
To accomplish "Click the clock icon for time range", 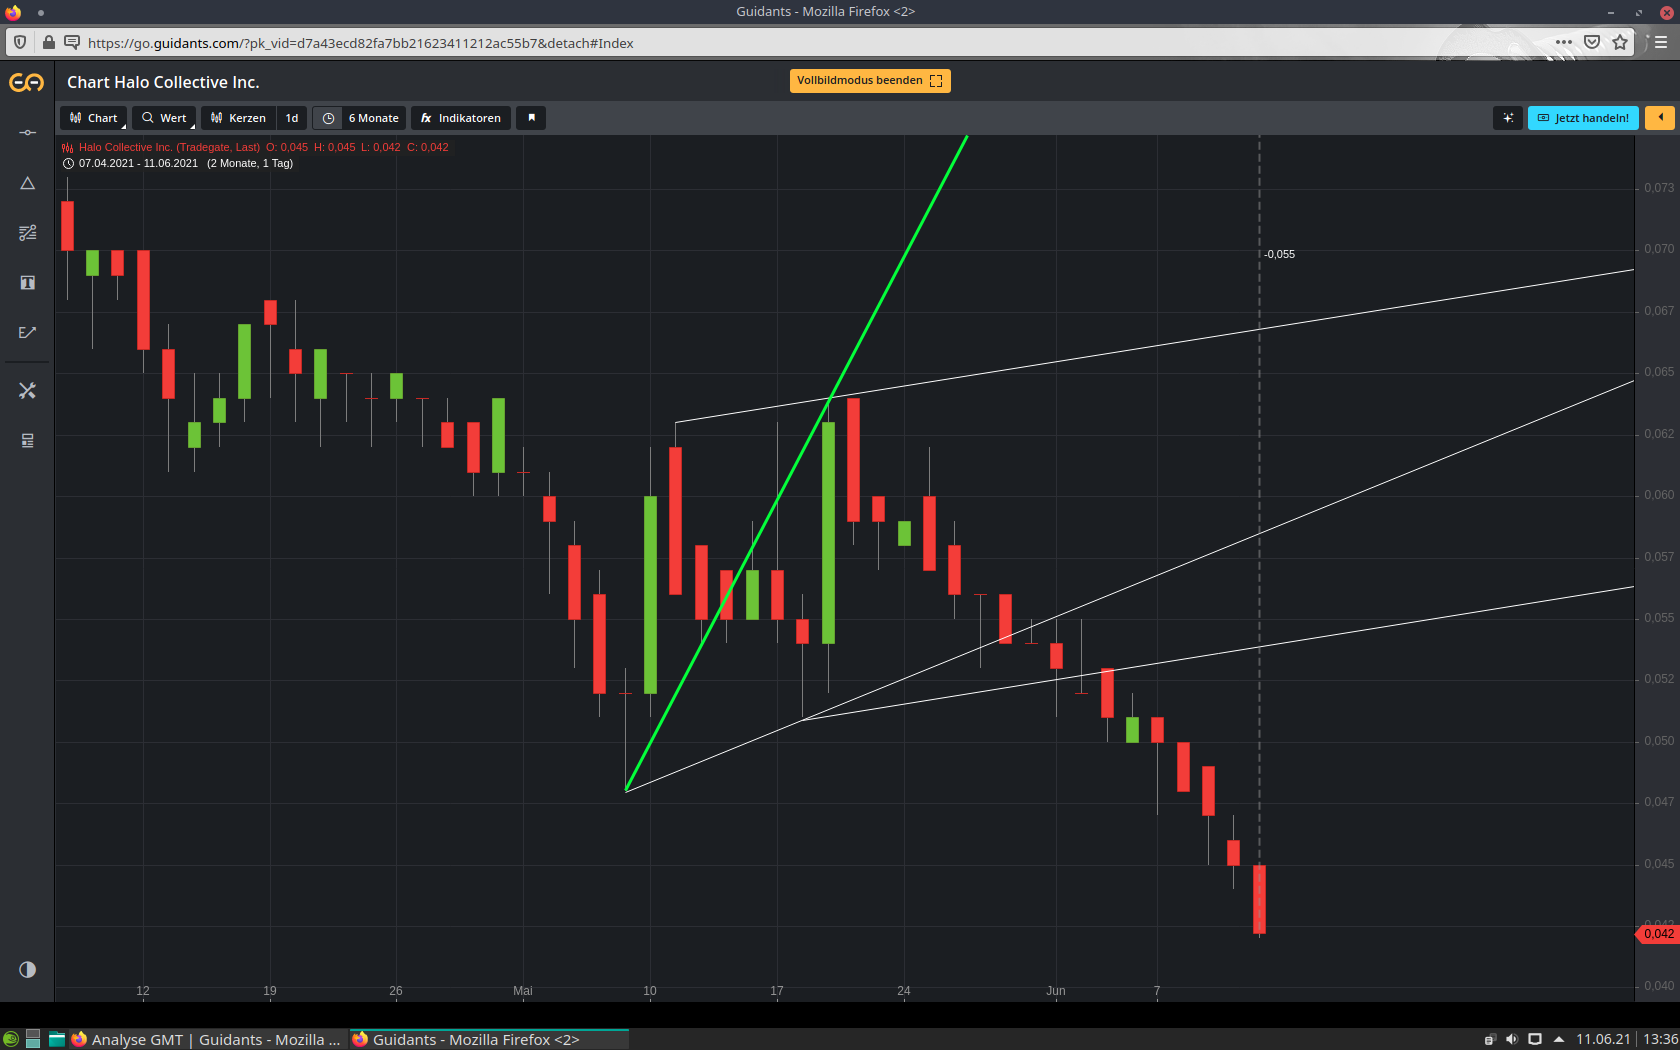I will (x=328, y=118).
